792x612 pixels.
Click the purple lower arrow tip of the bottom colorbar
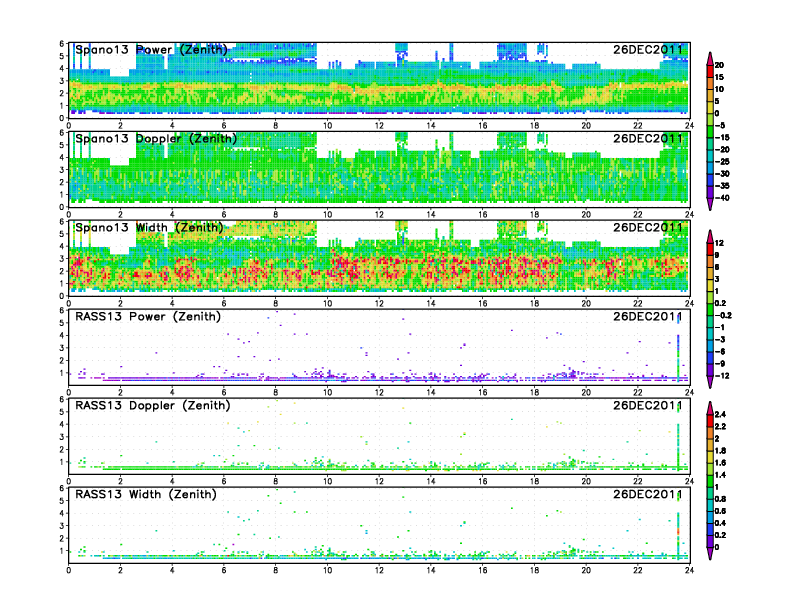pos(710,554)
